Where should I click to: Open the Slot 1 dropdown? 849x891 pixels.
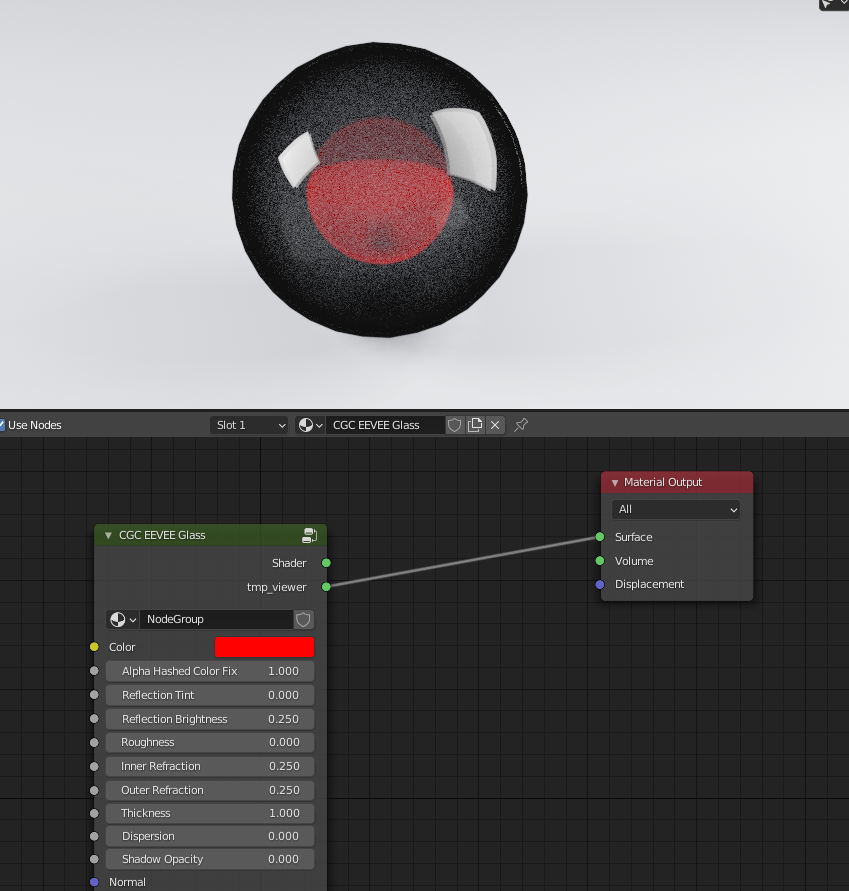tap(248, 424)
